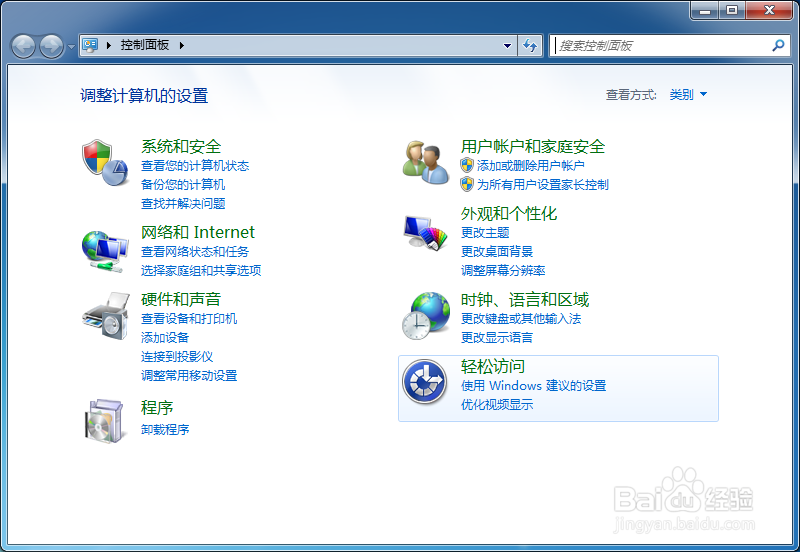Viewport: 800px width, 552px height.
Task: Click shield icon beside 为所有用户设置家长控制
Action: point(467,184)
